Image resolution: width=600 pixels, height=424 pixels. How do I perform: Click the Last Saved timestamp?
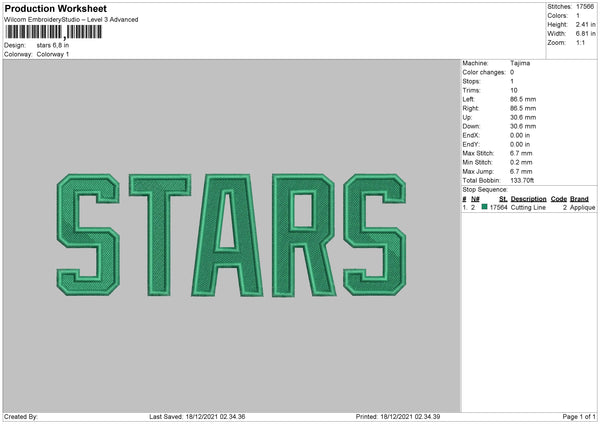click(x=197, y=417)
